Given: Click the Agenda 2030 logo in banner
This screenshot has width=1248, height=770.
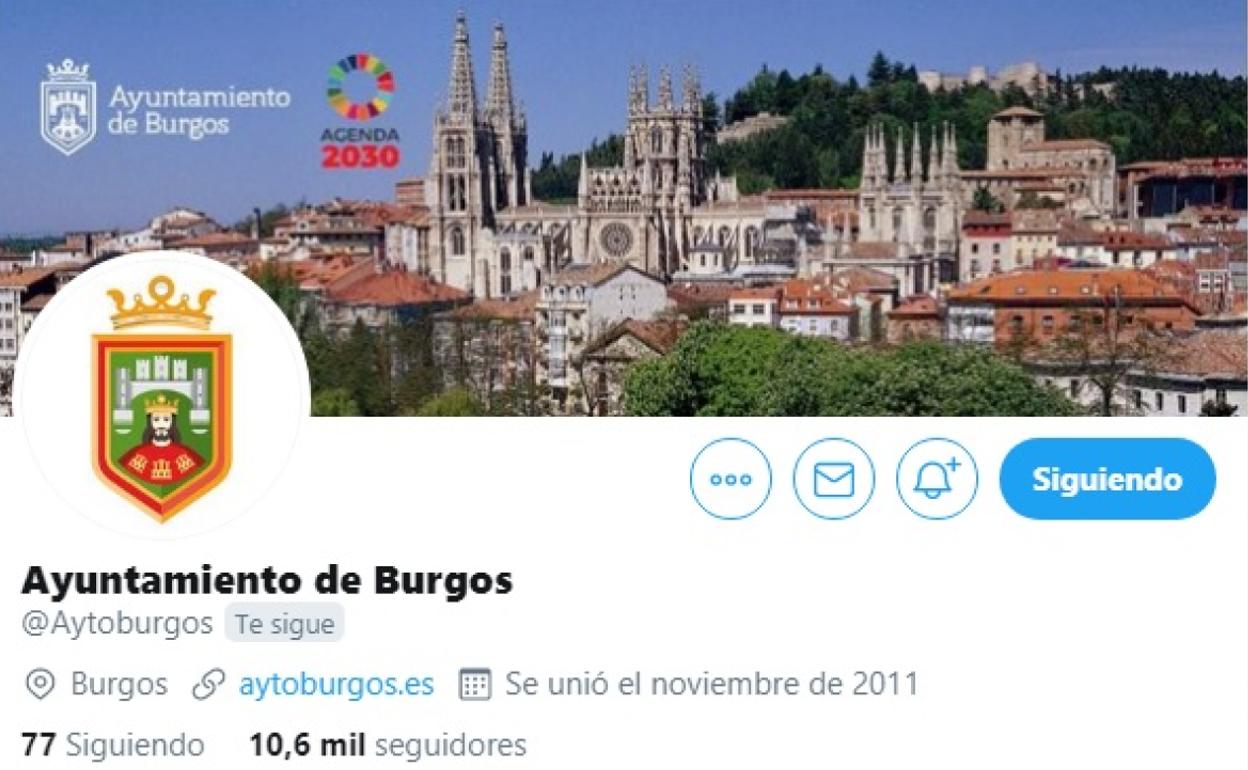Looking at the screenshot, I should 360,111.
